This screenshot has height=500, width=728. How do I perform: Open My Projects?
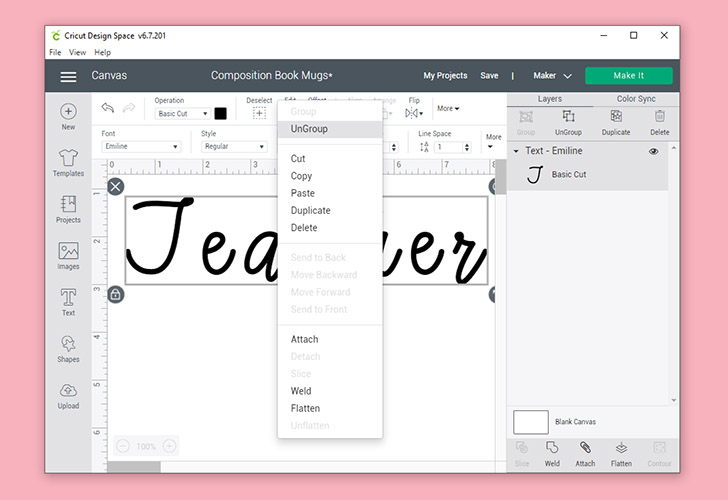445,76
